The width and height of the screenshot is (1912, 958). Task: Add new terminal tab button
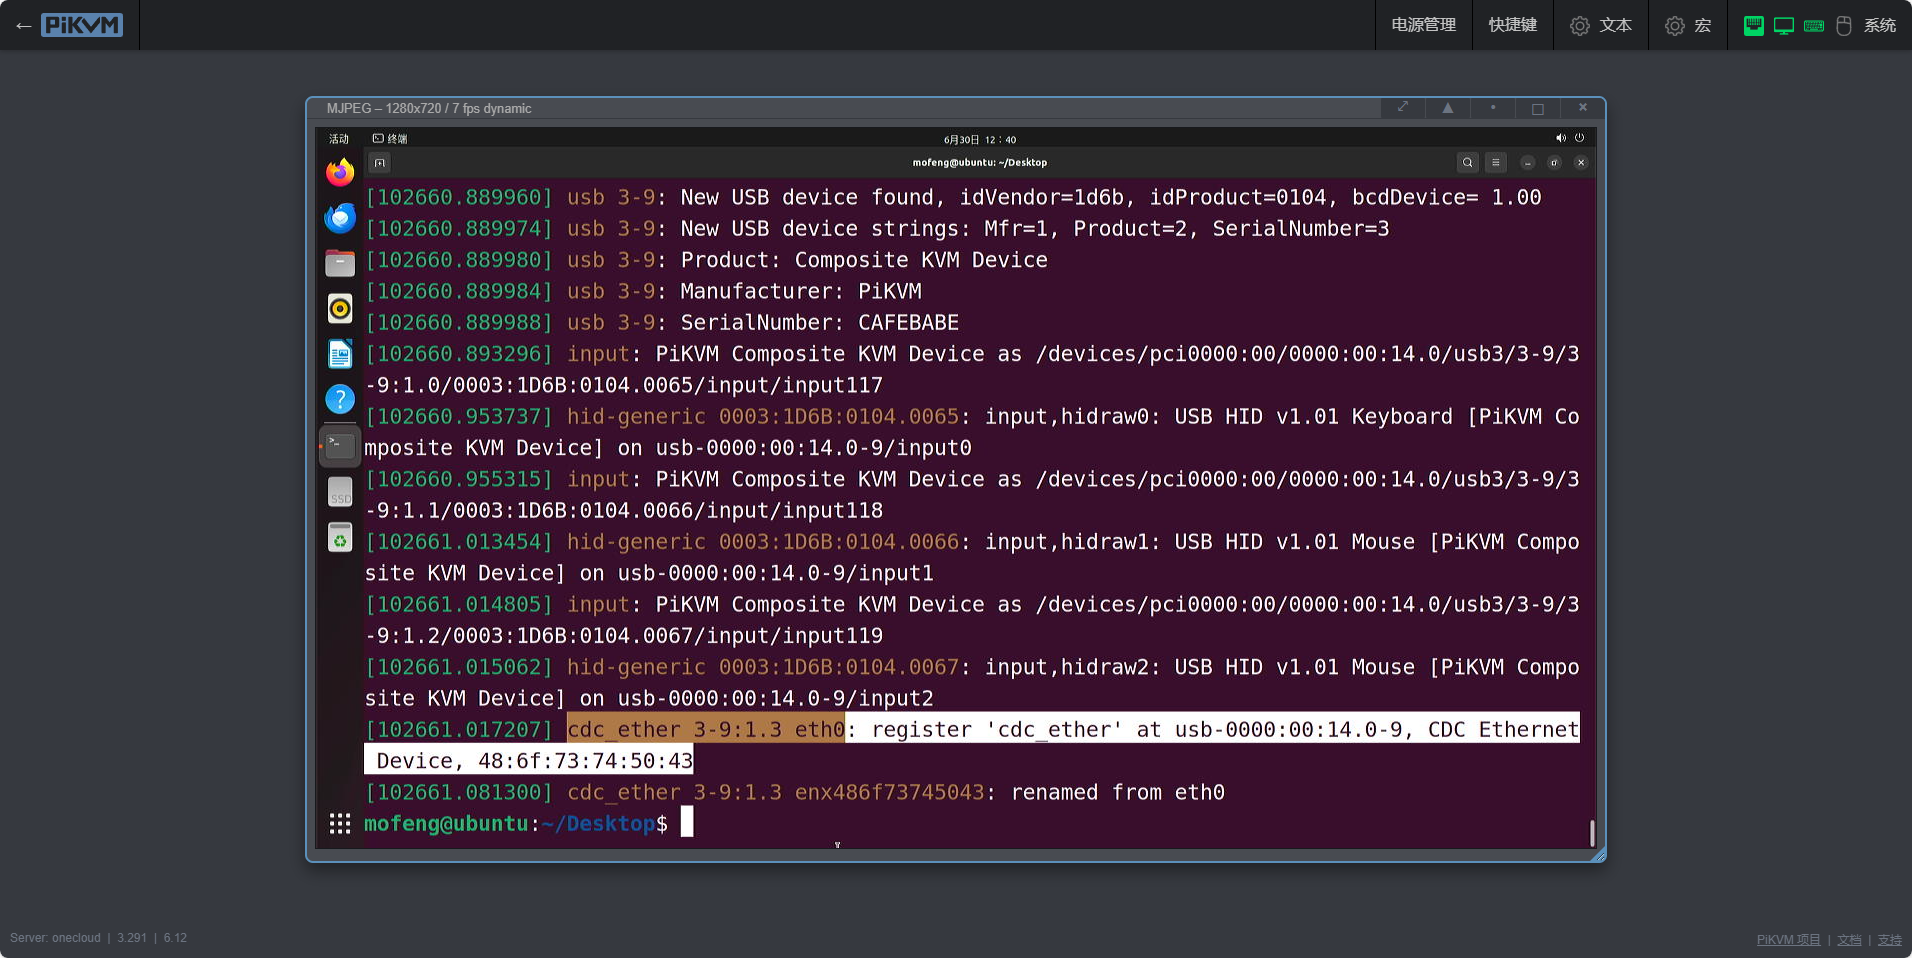379,163
